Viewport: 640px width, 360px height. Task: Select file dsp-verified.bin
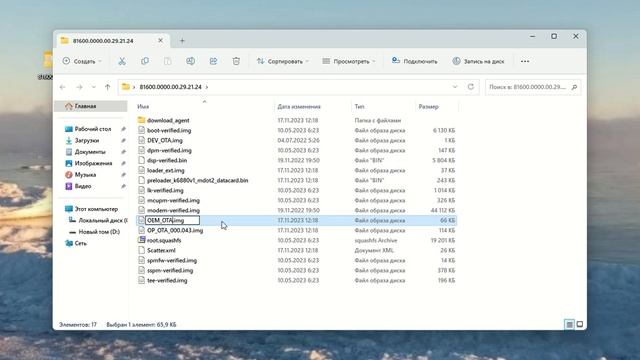point(167,160)
